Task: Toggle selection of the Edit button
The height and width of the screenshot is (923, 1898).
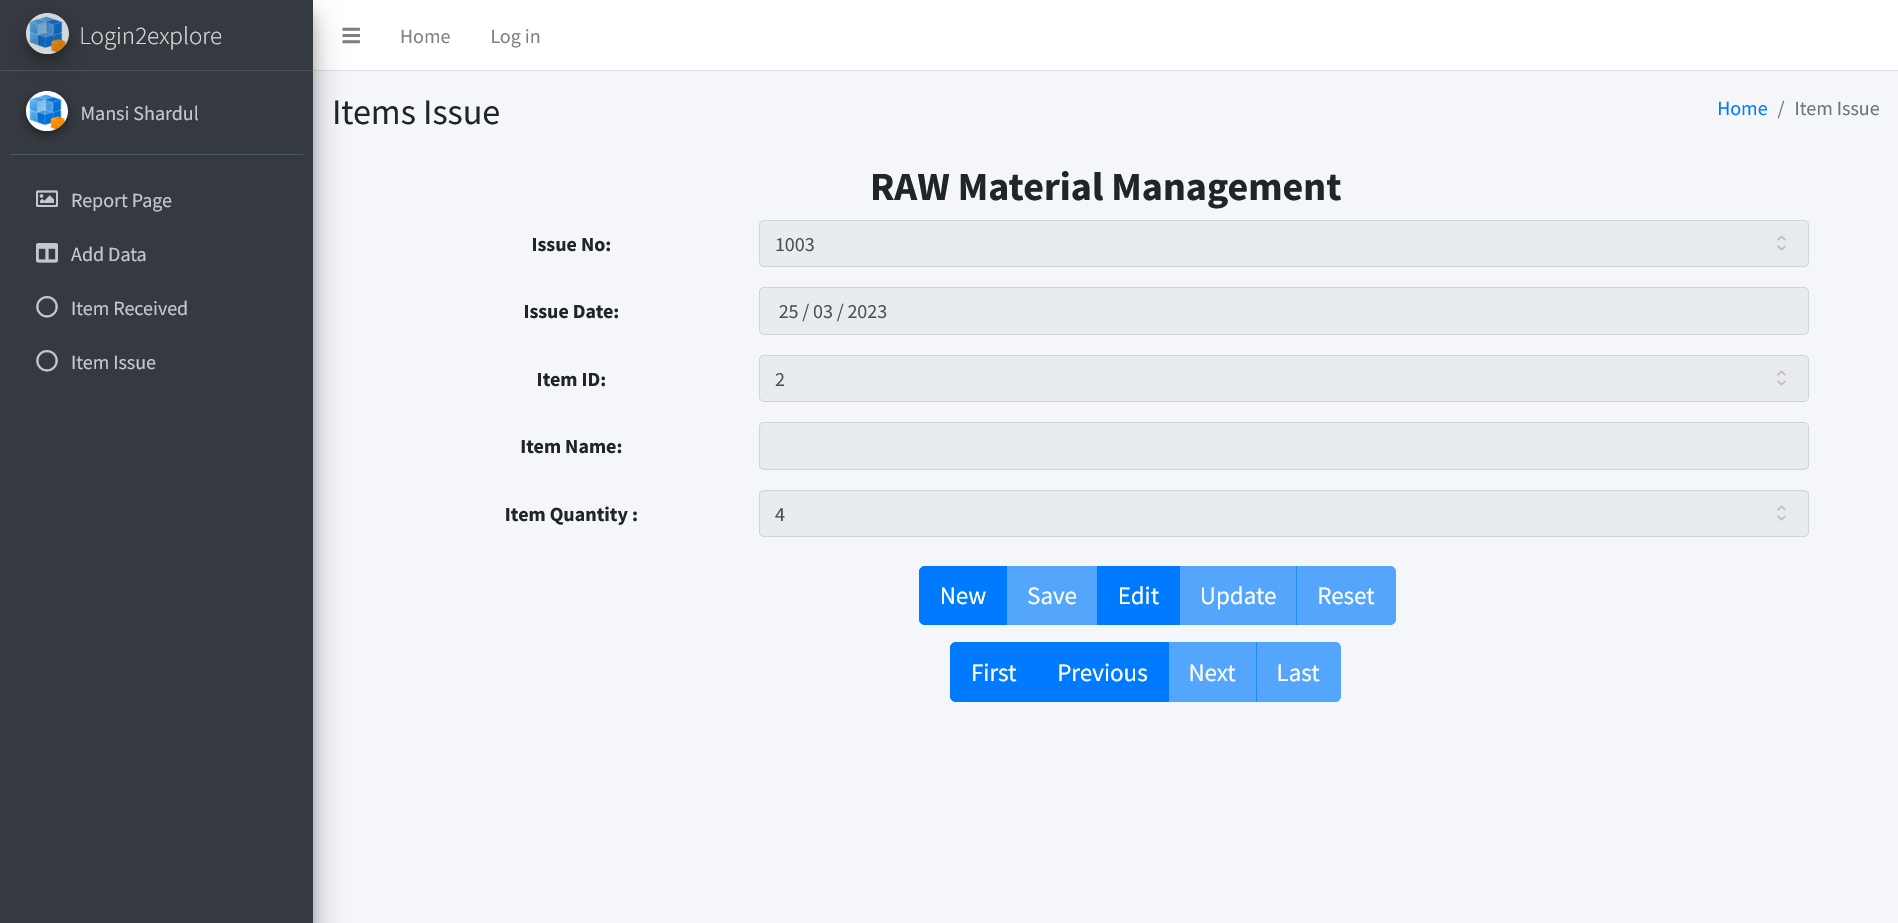Action: point(1137,595)
